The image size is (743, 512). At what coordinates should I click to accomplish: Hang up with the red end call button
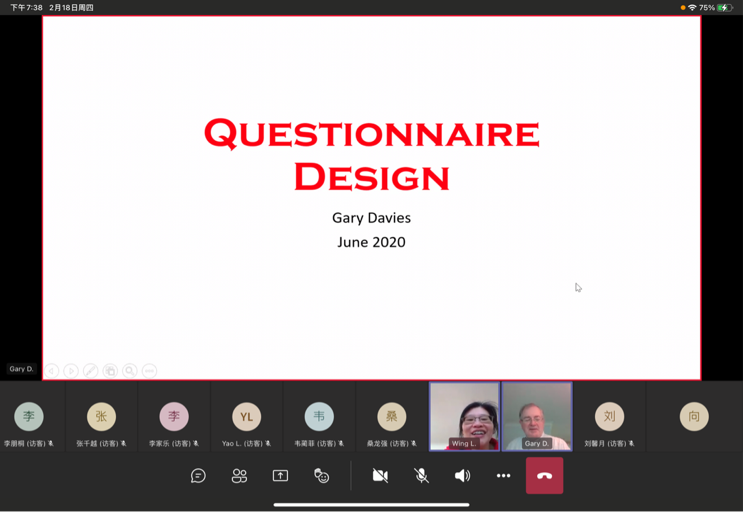[545, 476]
